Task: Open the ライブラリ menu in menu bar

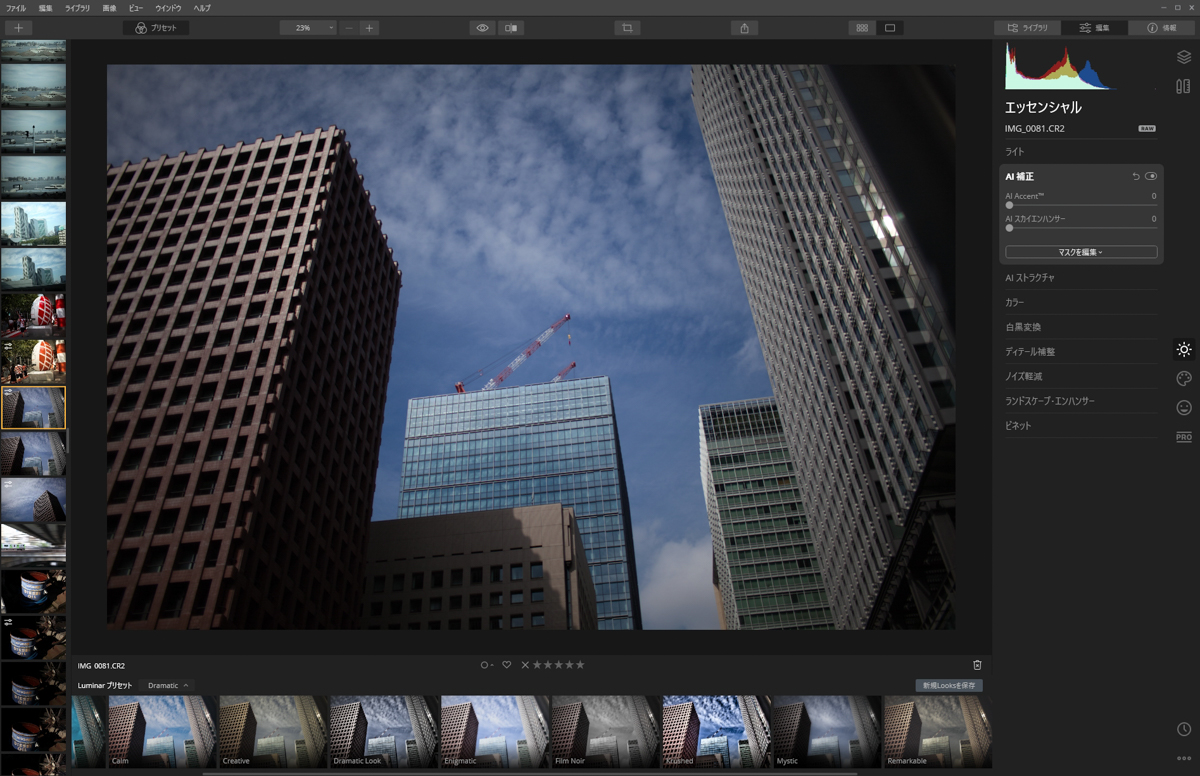Action: pos(77,8)
